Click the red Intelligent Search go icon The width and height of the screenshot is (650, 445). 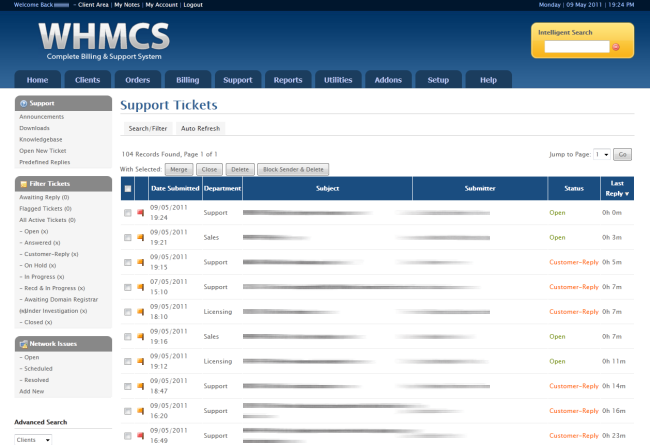[616, 47]
